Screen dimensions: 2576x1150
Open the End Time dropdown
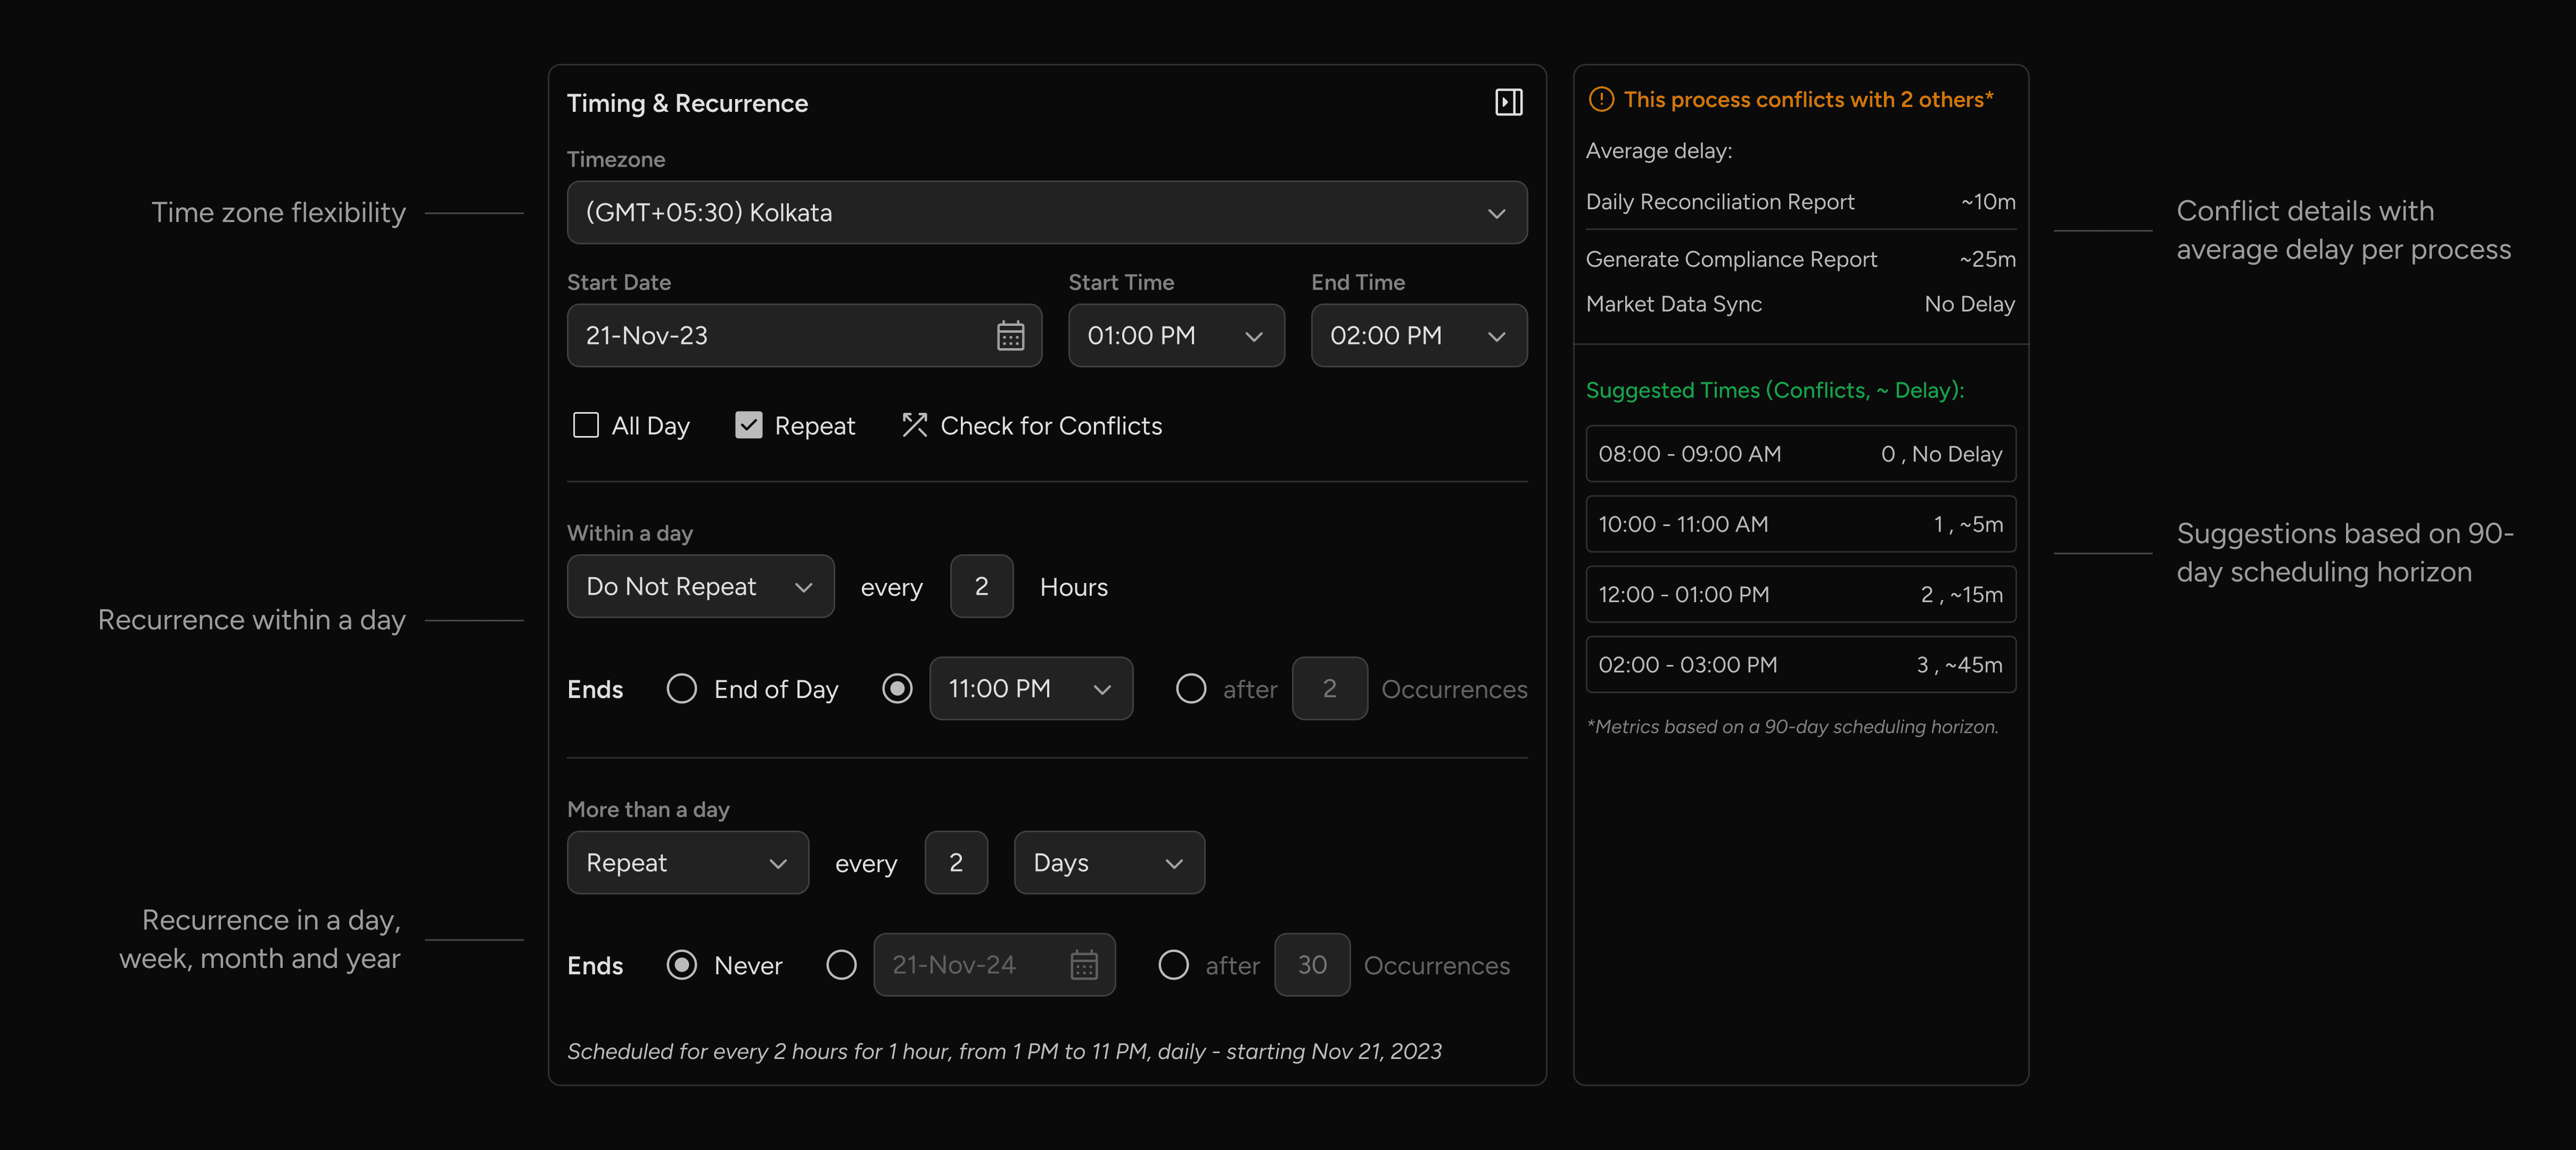coord(1418,336)
